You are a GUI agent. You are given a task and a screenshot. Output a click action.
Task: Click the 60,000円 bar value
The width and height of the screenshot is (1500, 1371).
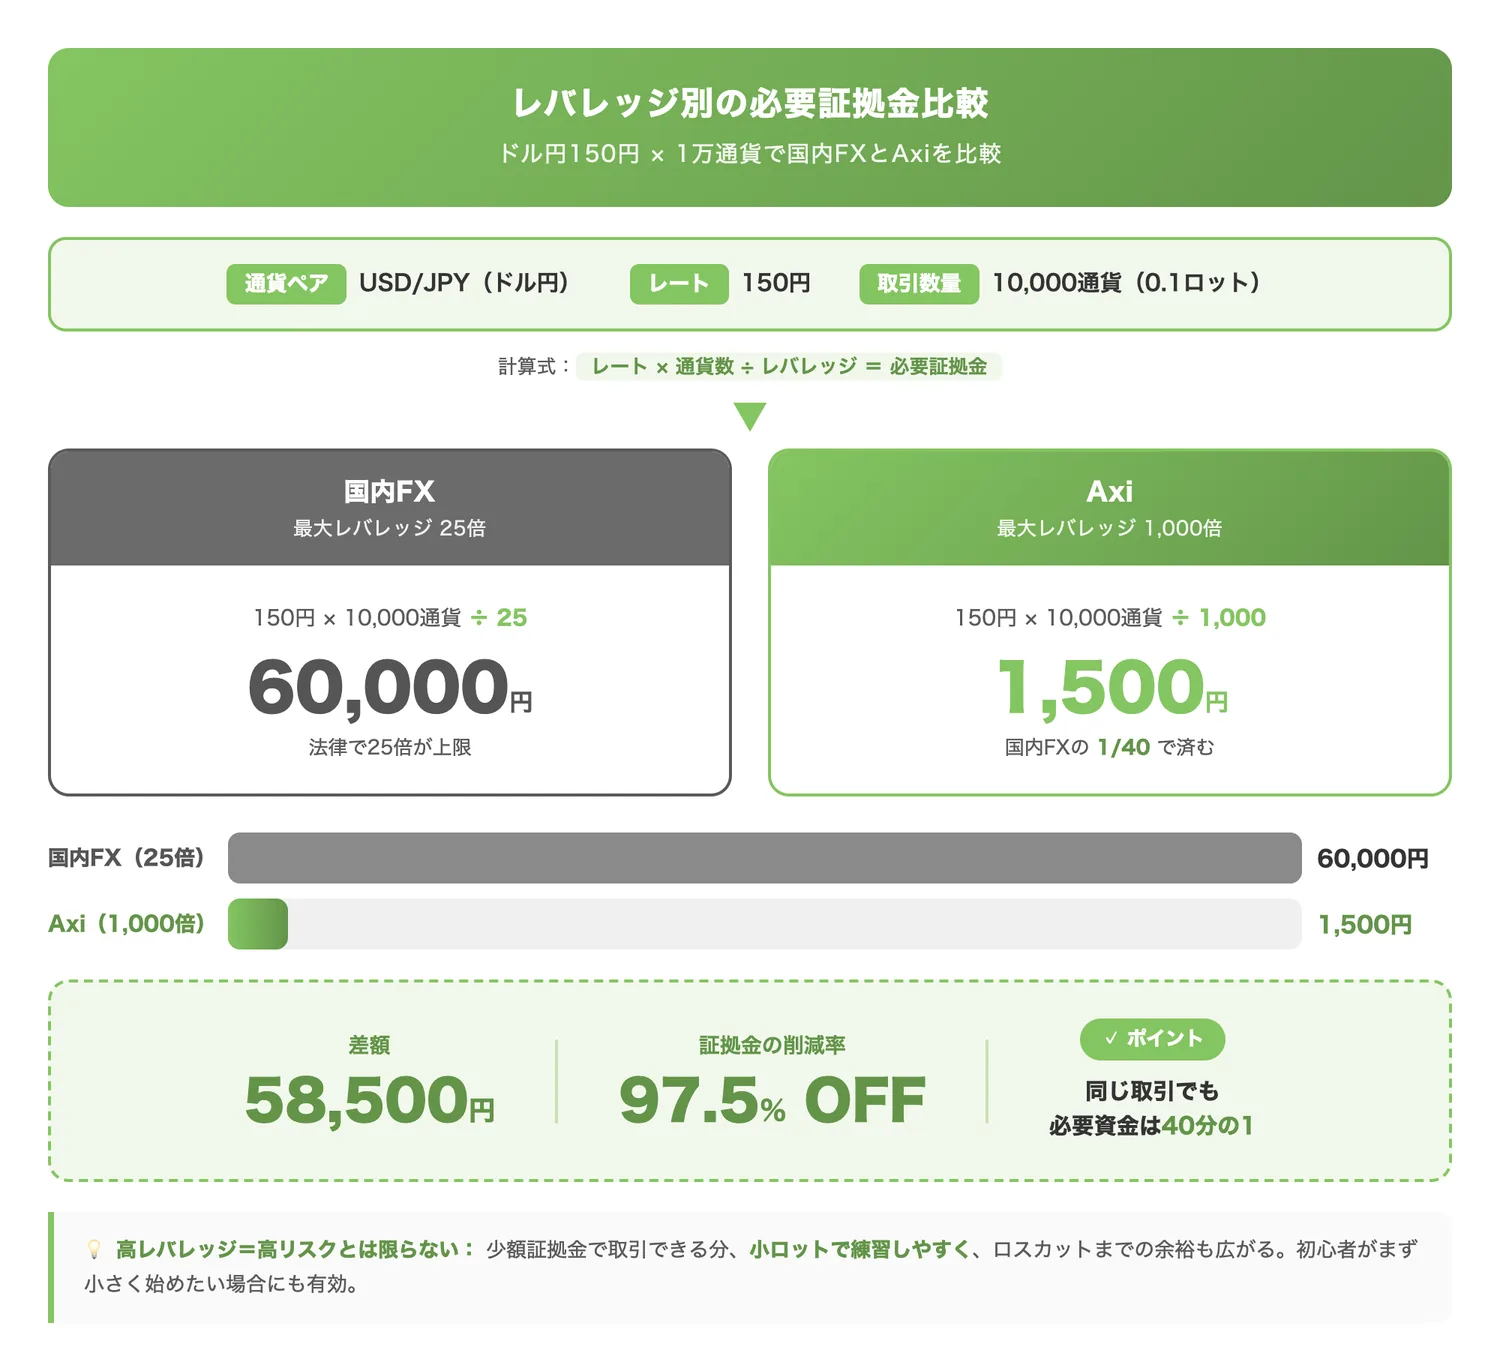pos(1372,859)
